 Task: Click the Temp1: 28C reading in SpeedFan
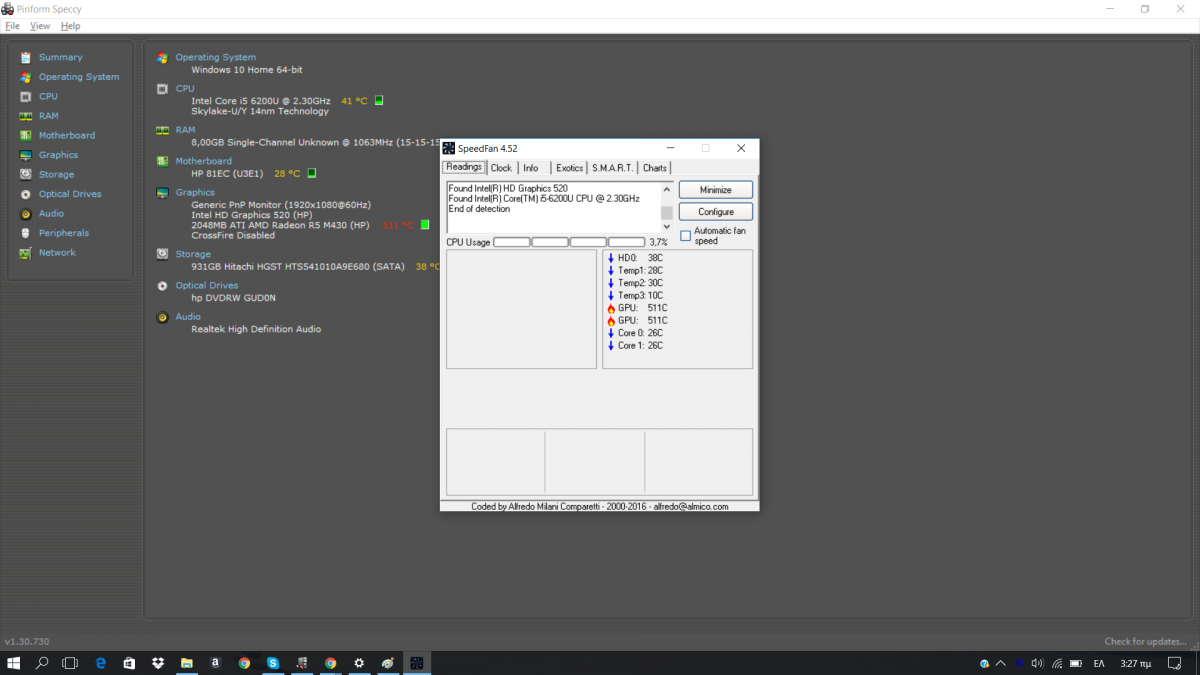pos(635,270)
